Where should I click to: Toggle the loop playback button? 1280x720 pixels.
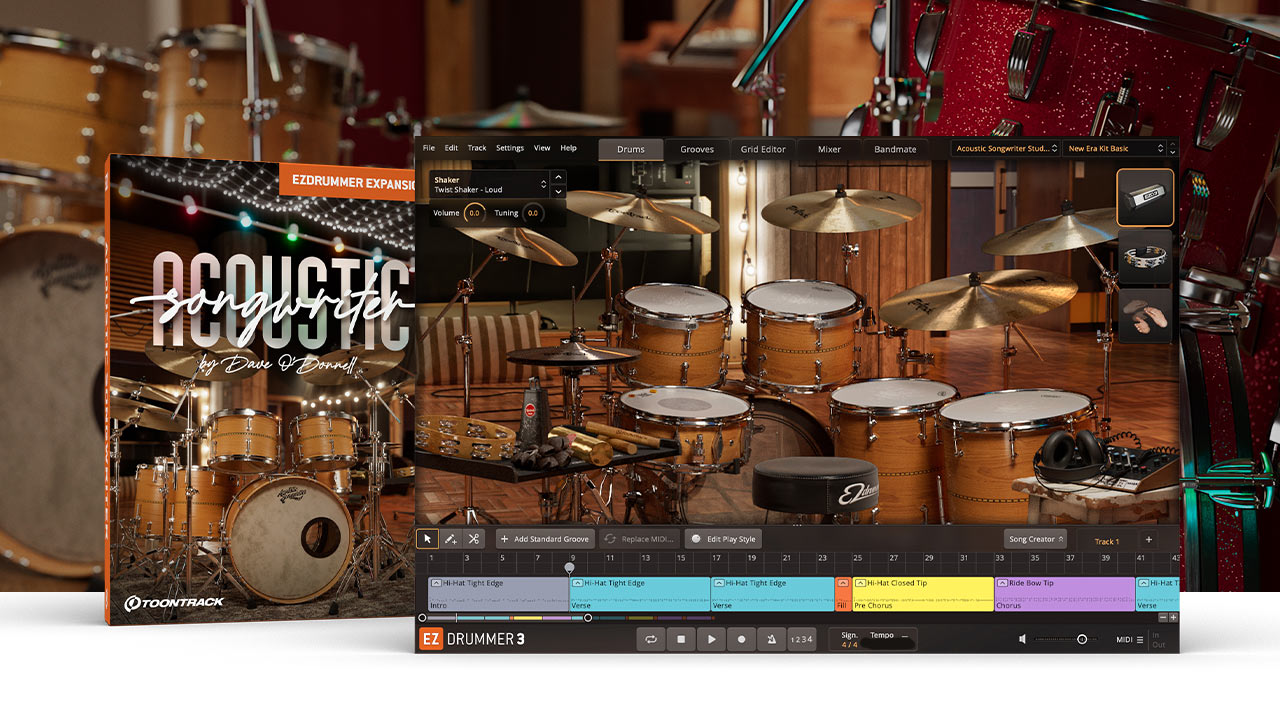[x=651, y=639]
